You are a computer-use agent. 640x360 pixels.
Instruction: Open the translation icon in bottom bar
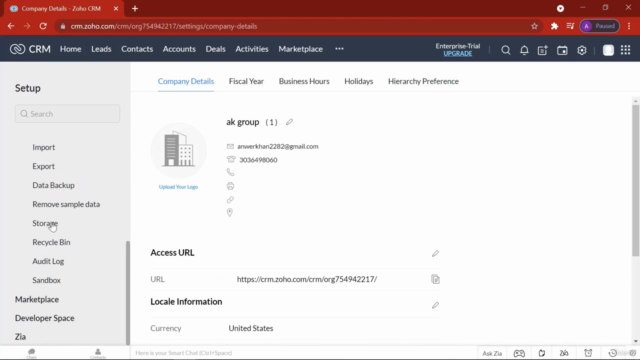[564, 353]
